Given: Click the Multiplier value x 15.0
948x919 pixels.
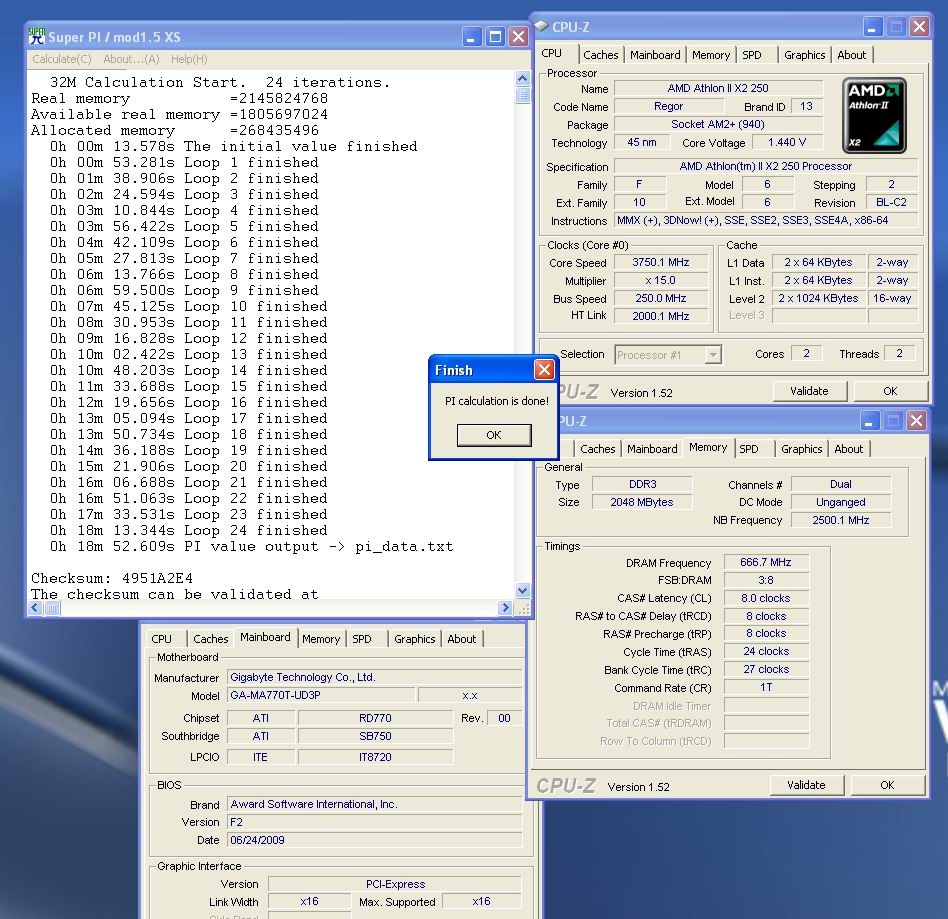Looking at the screenshot, I should (x=661, y=281).
